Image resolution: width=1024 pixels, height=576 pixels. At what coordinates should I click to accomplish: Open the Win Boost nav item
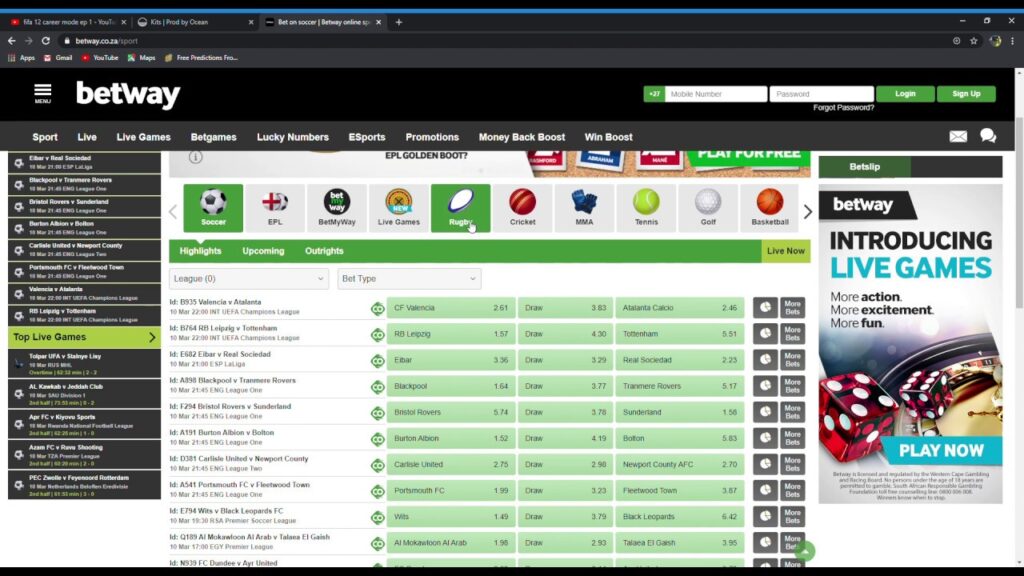[x=609, y=137]
